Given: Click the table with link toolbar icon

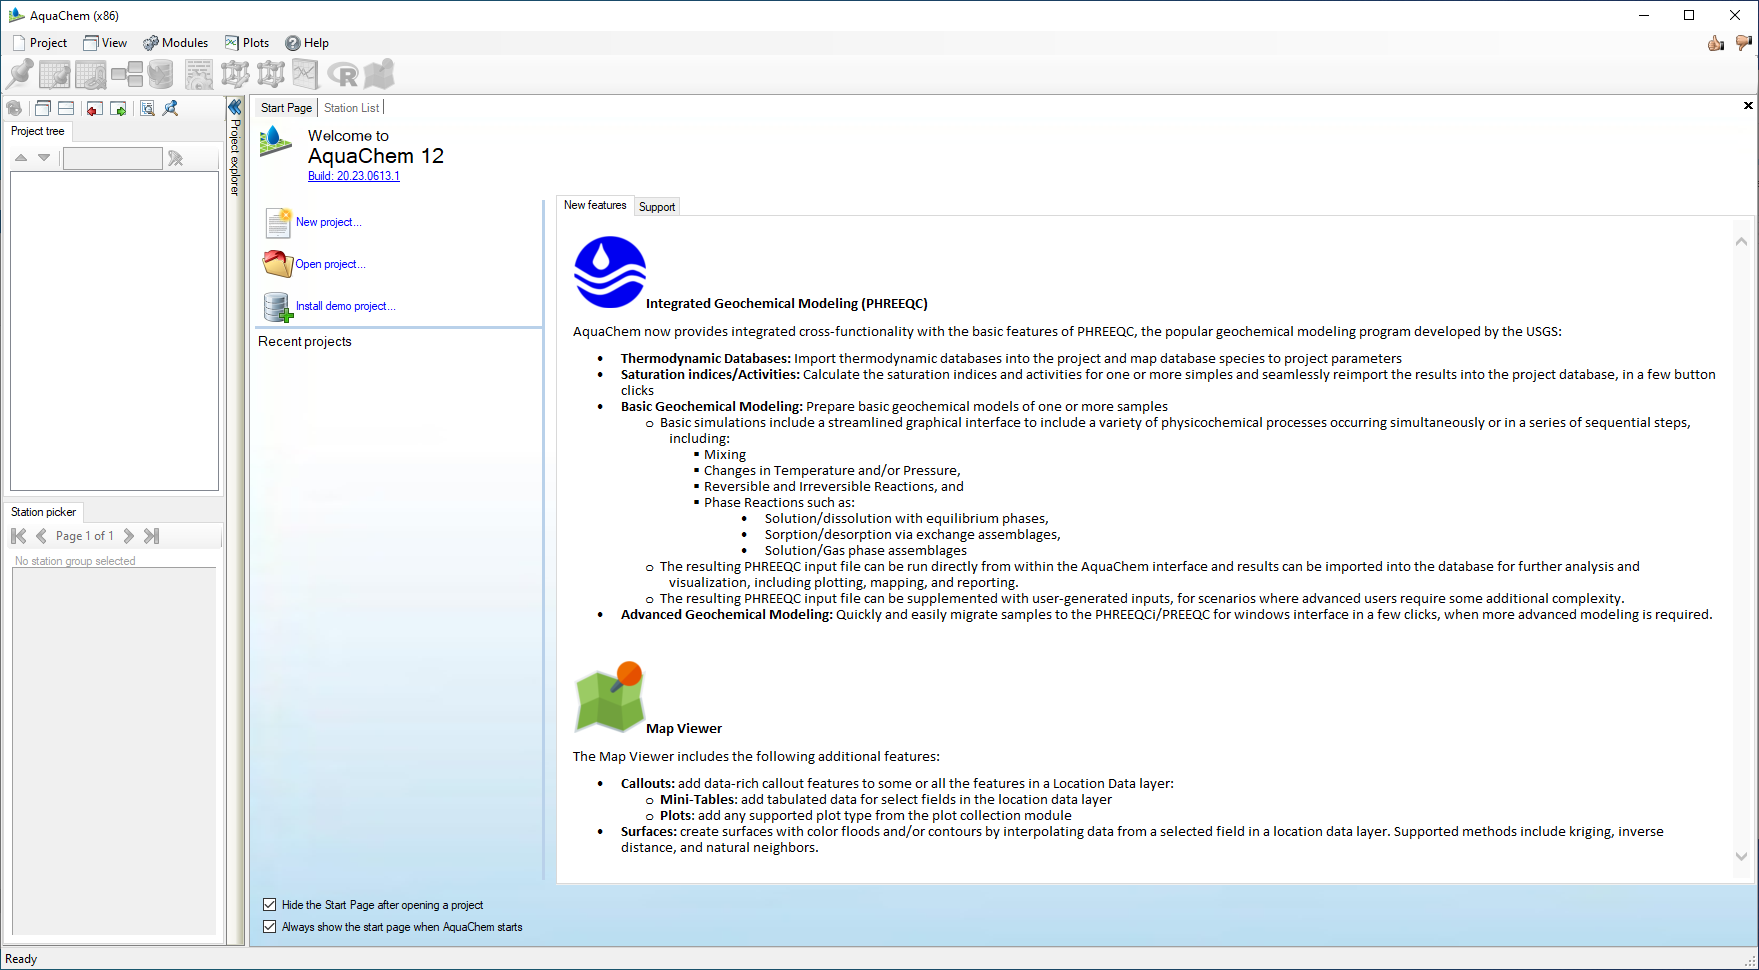Looking at the screenshot, I should click(x=91, y=74).
